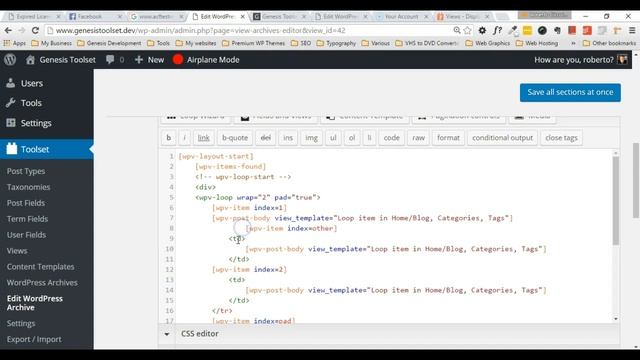Click Save all sections at once
Viewport: 640px width, 360px height.
coord(570,93)
